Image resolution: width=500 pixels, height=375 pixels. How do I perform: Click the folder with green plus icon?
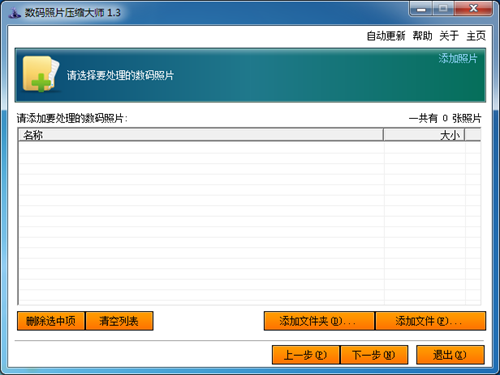[41, 74]
